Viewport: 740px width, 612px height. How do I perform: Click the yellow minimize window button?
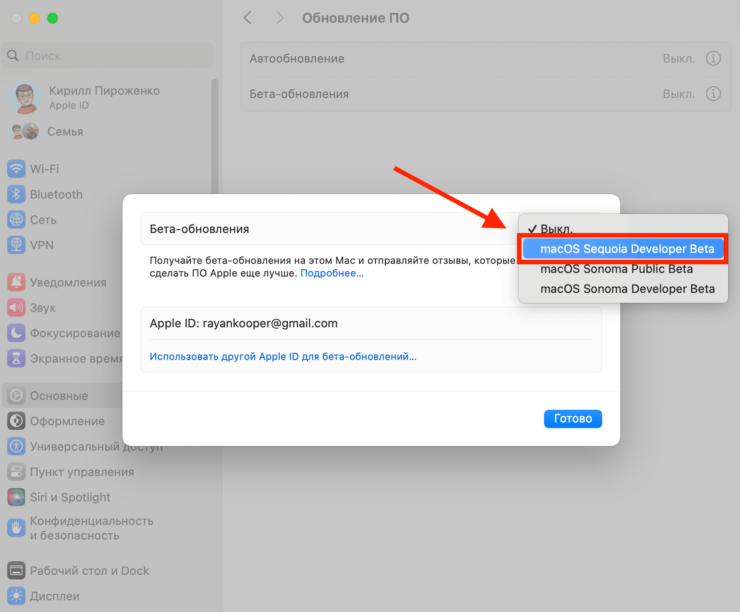(x=34, y=18)
